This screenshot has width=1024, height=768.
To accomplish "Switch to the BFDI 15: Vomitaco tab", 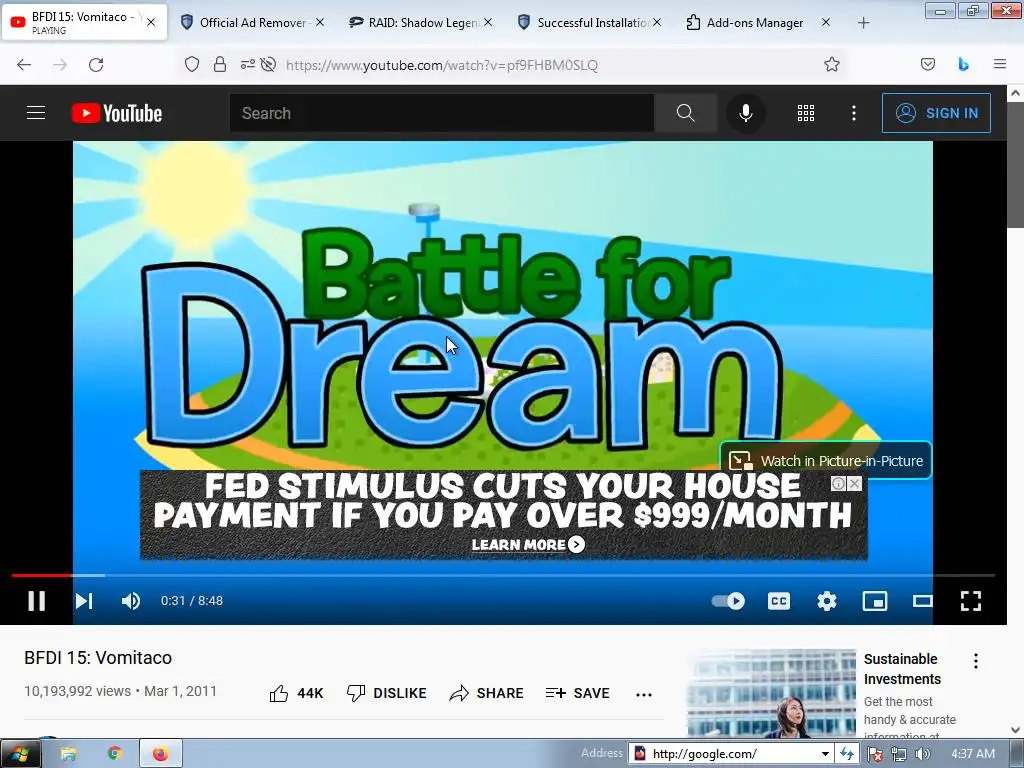I will click(84, 22).
